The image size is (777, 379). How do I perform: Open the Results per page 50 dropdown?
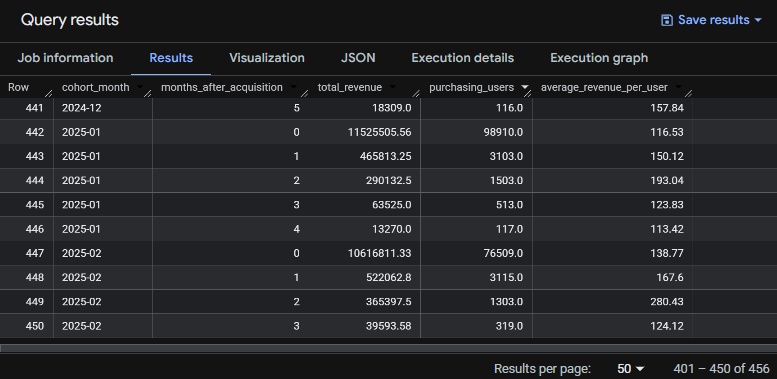[630, 369]
